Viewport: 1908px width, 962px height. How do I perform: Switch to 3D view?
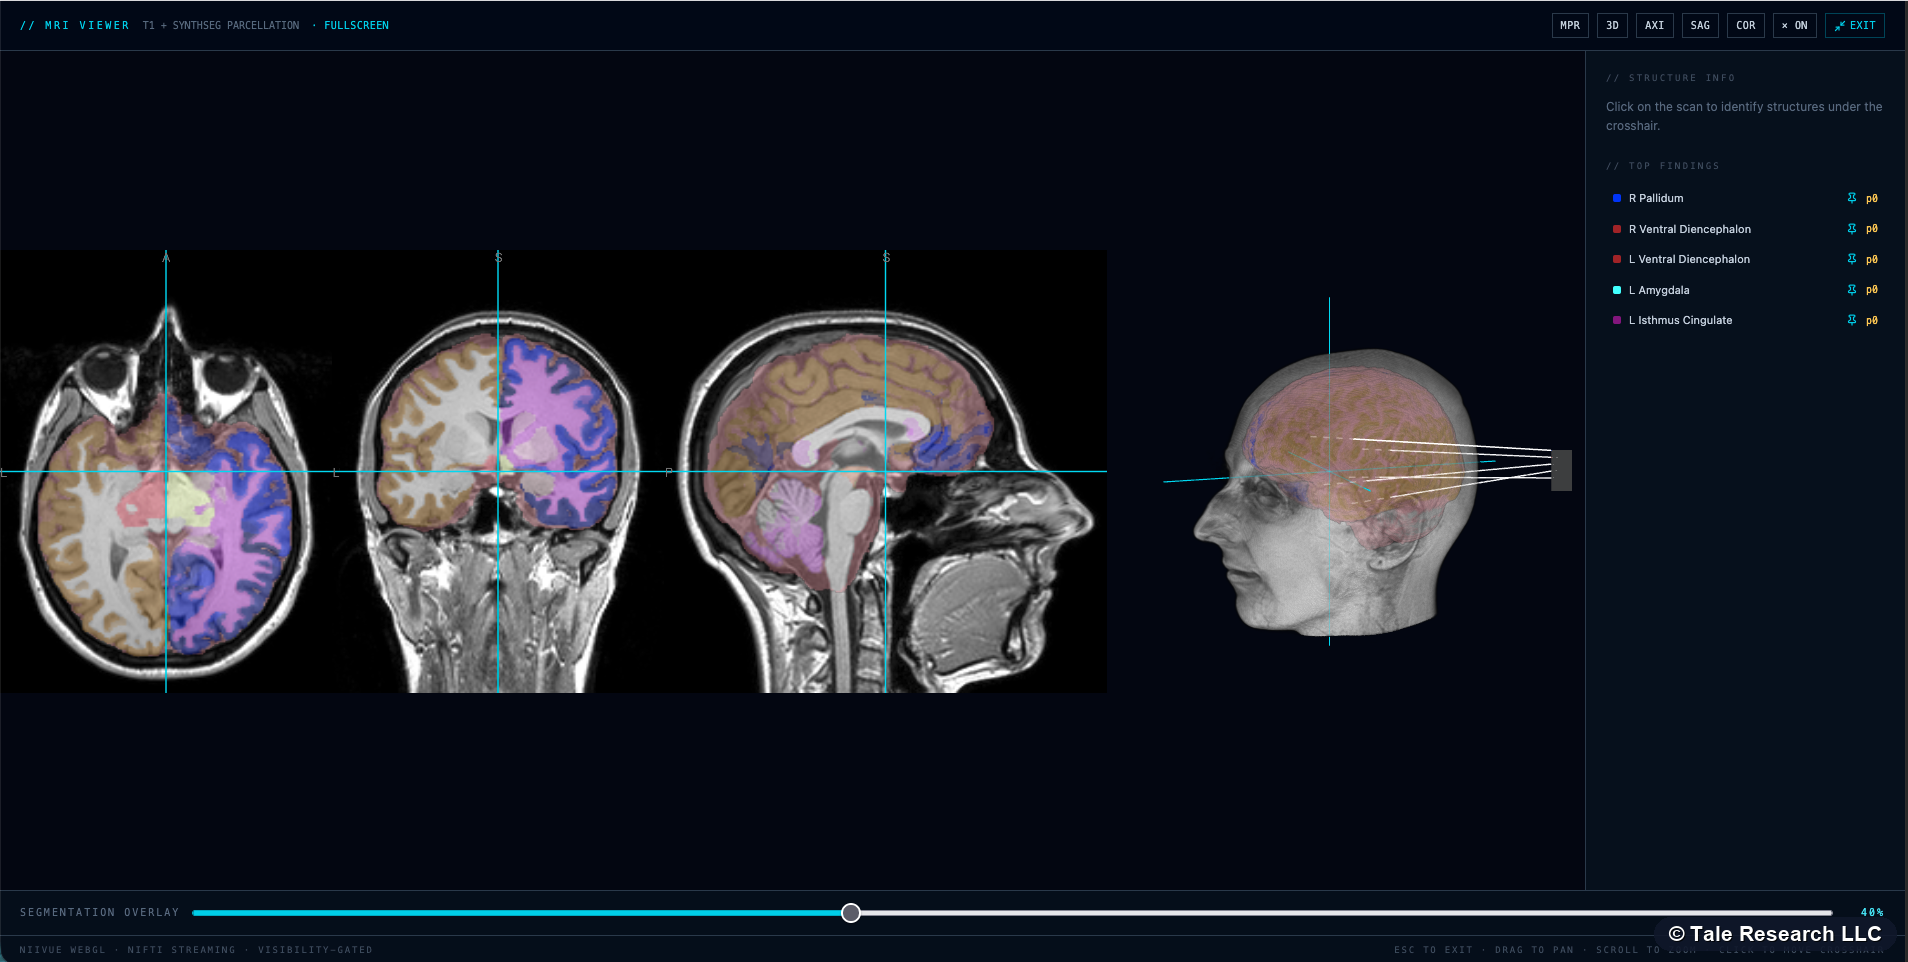coord(1611,25)
